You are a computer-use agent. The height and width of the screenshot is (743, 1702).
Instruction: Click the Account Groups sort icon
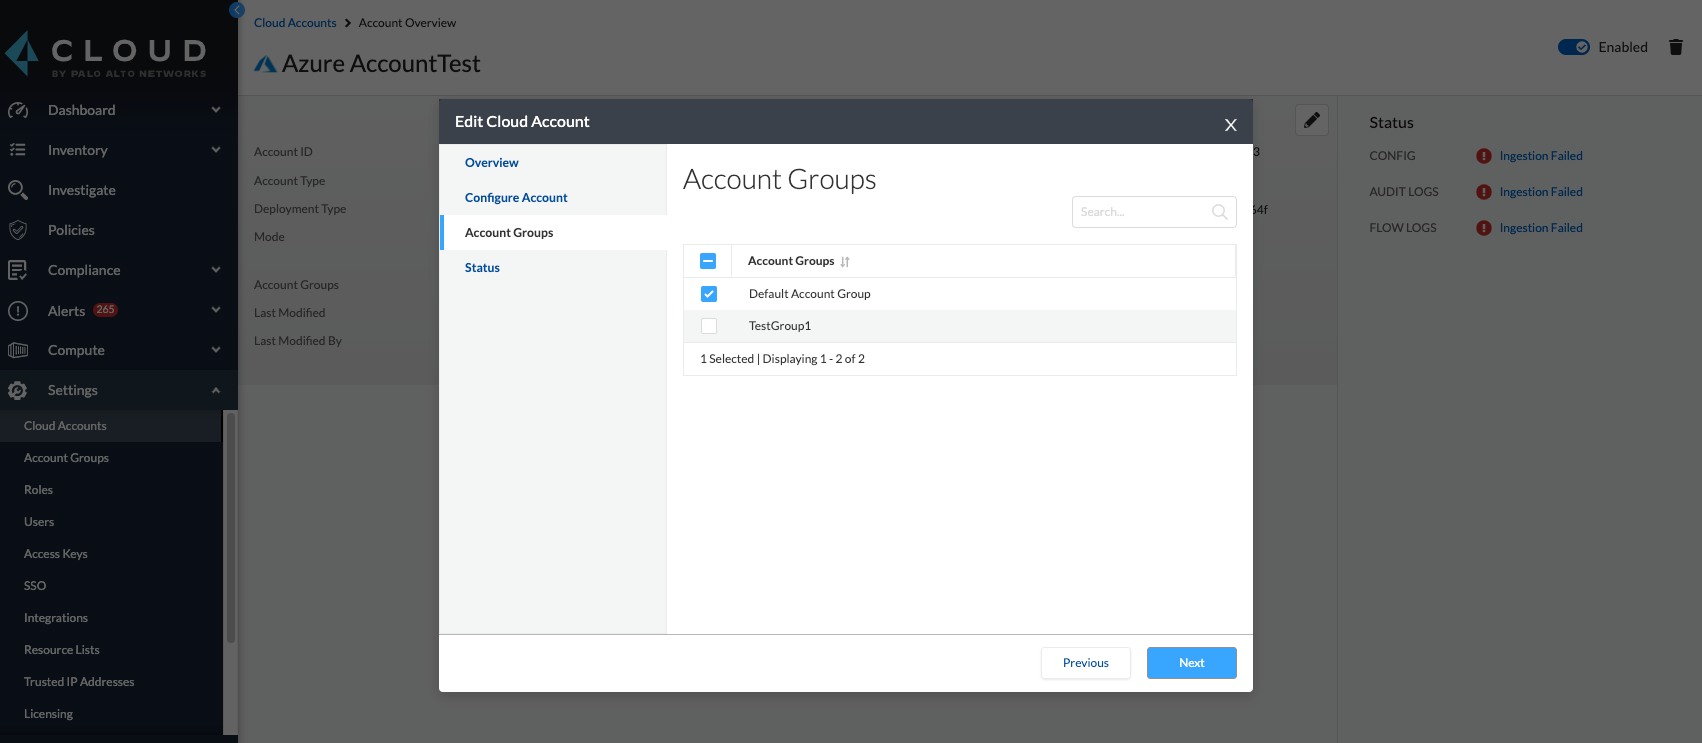tap(845, 262)
